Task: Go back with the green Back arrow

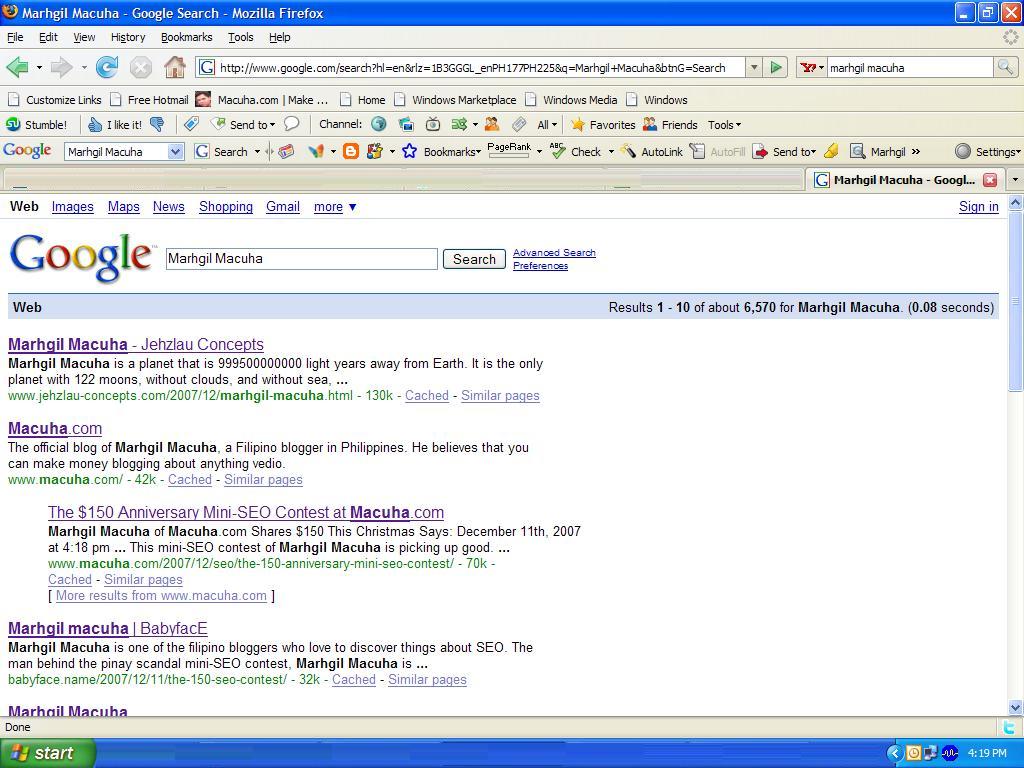Action: (x=18, y=67)
